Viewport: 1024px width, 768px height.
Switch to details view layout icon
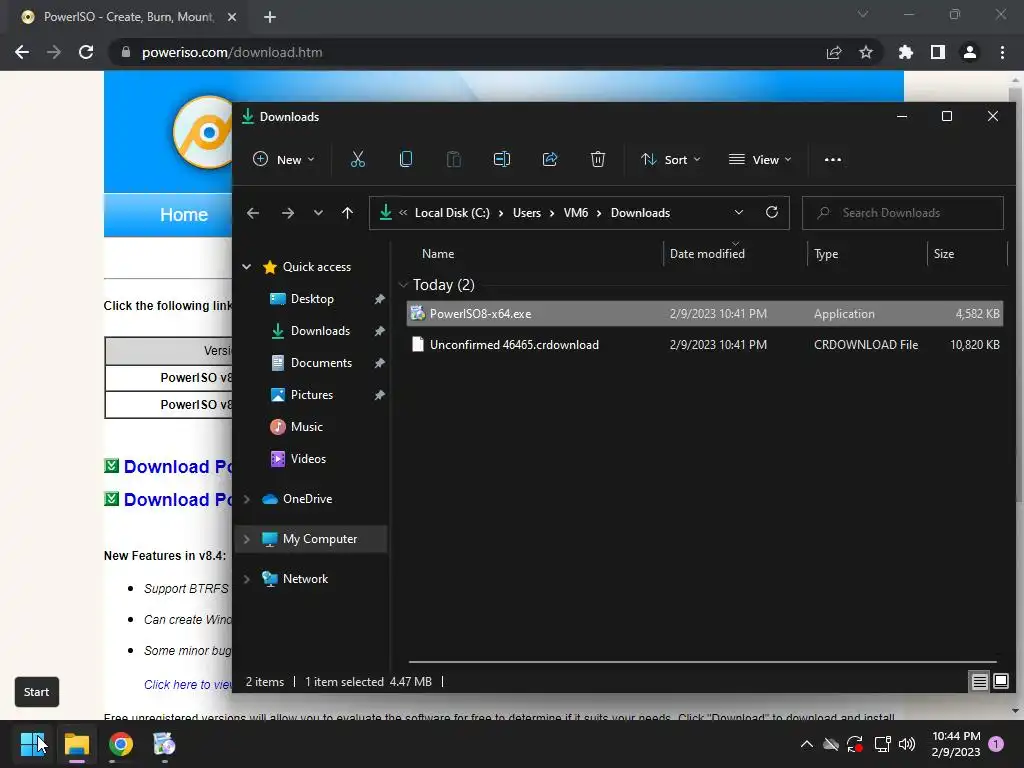pos(979,682)
